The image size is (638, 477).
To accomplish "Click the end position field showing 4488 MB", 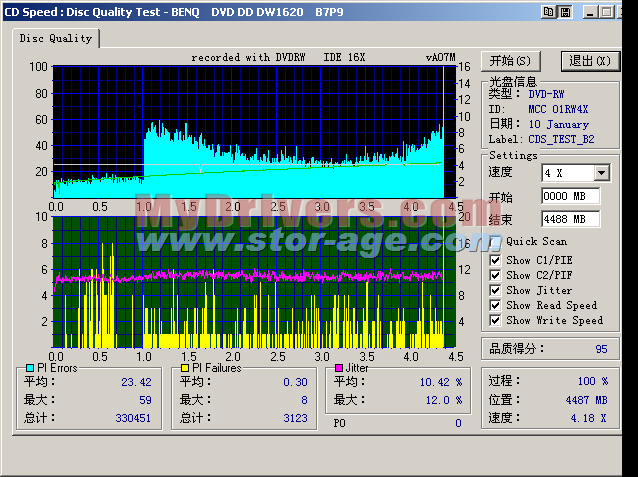I will pos(570,219).
